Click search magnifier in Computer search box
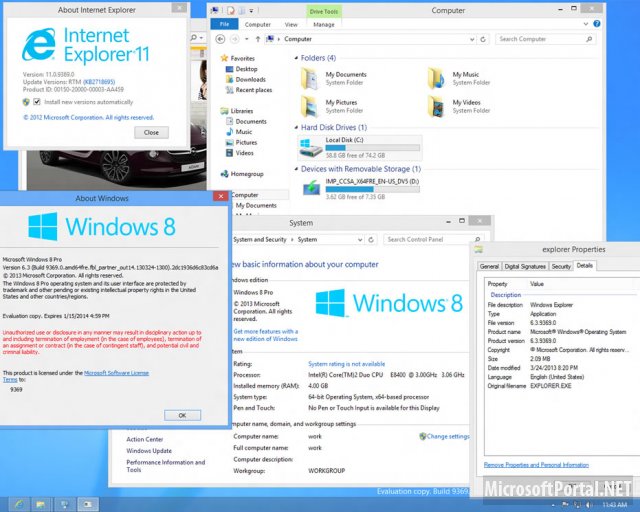 pos(589,39)
